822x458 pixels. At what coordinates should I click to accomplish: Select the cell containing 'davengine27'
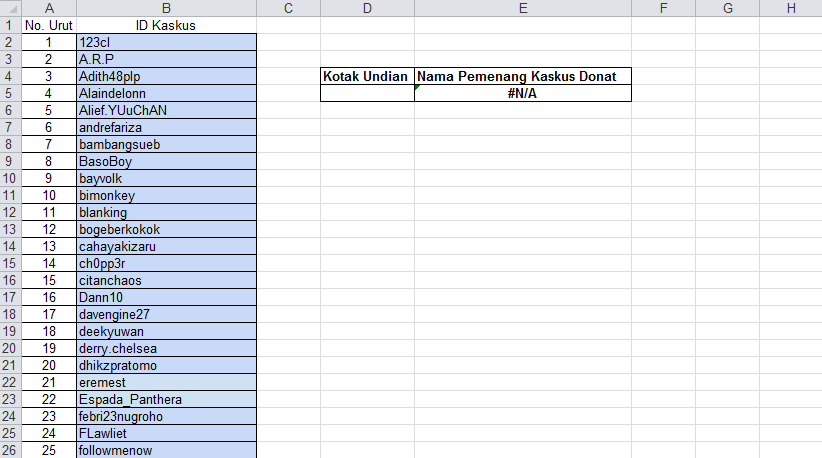166,314
